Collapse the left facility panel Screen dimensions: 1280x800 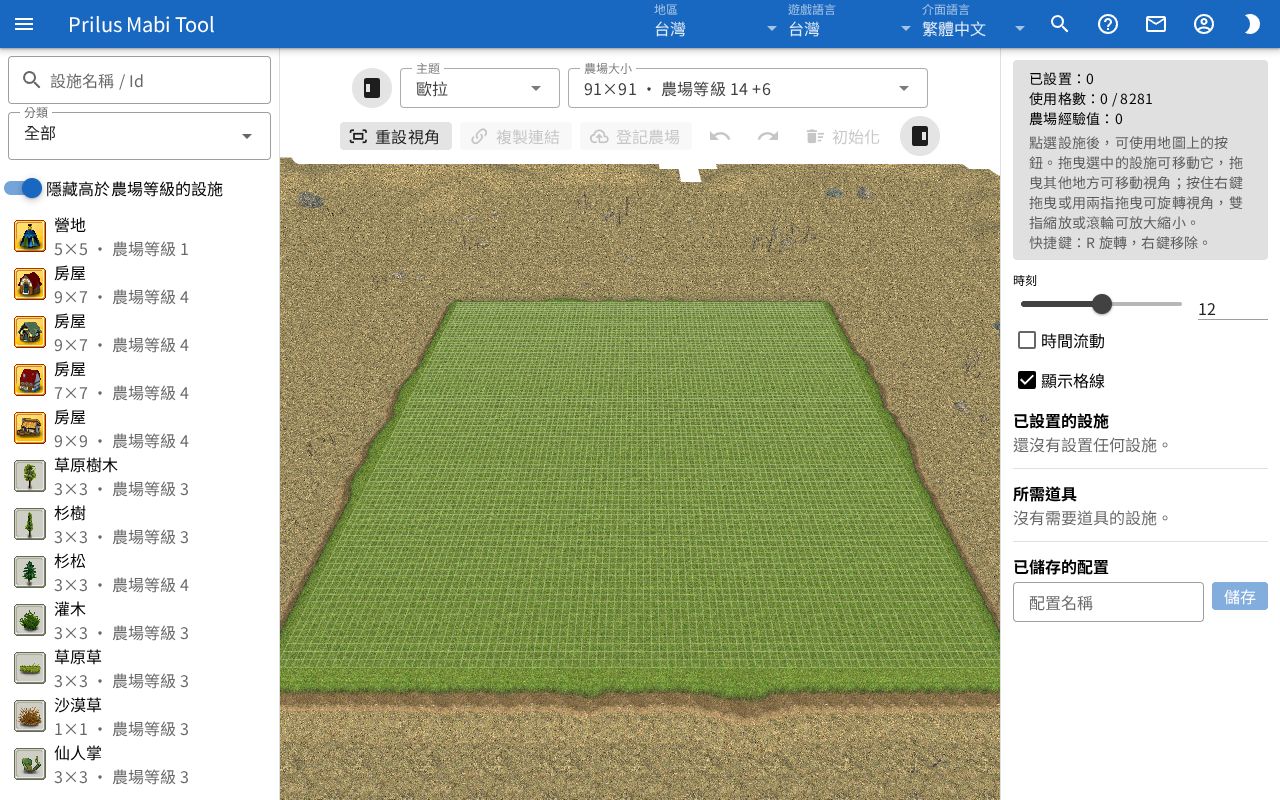pyautogui.click(x=372, y=88)
